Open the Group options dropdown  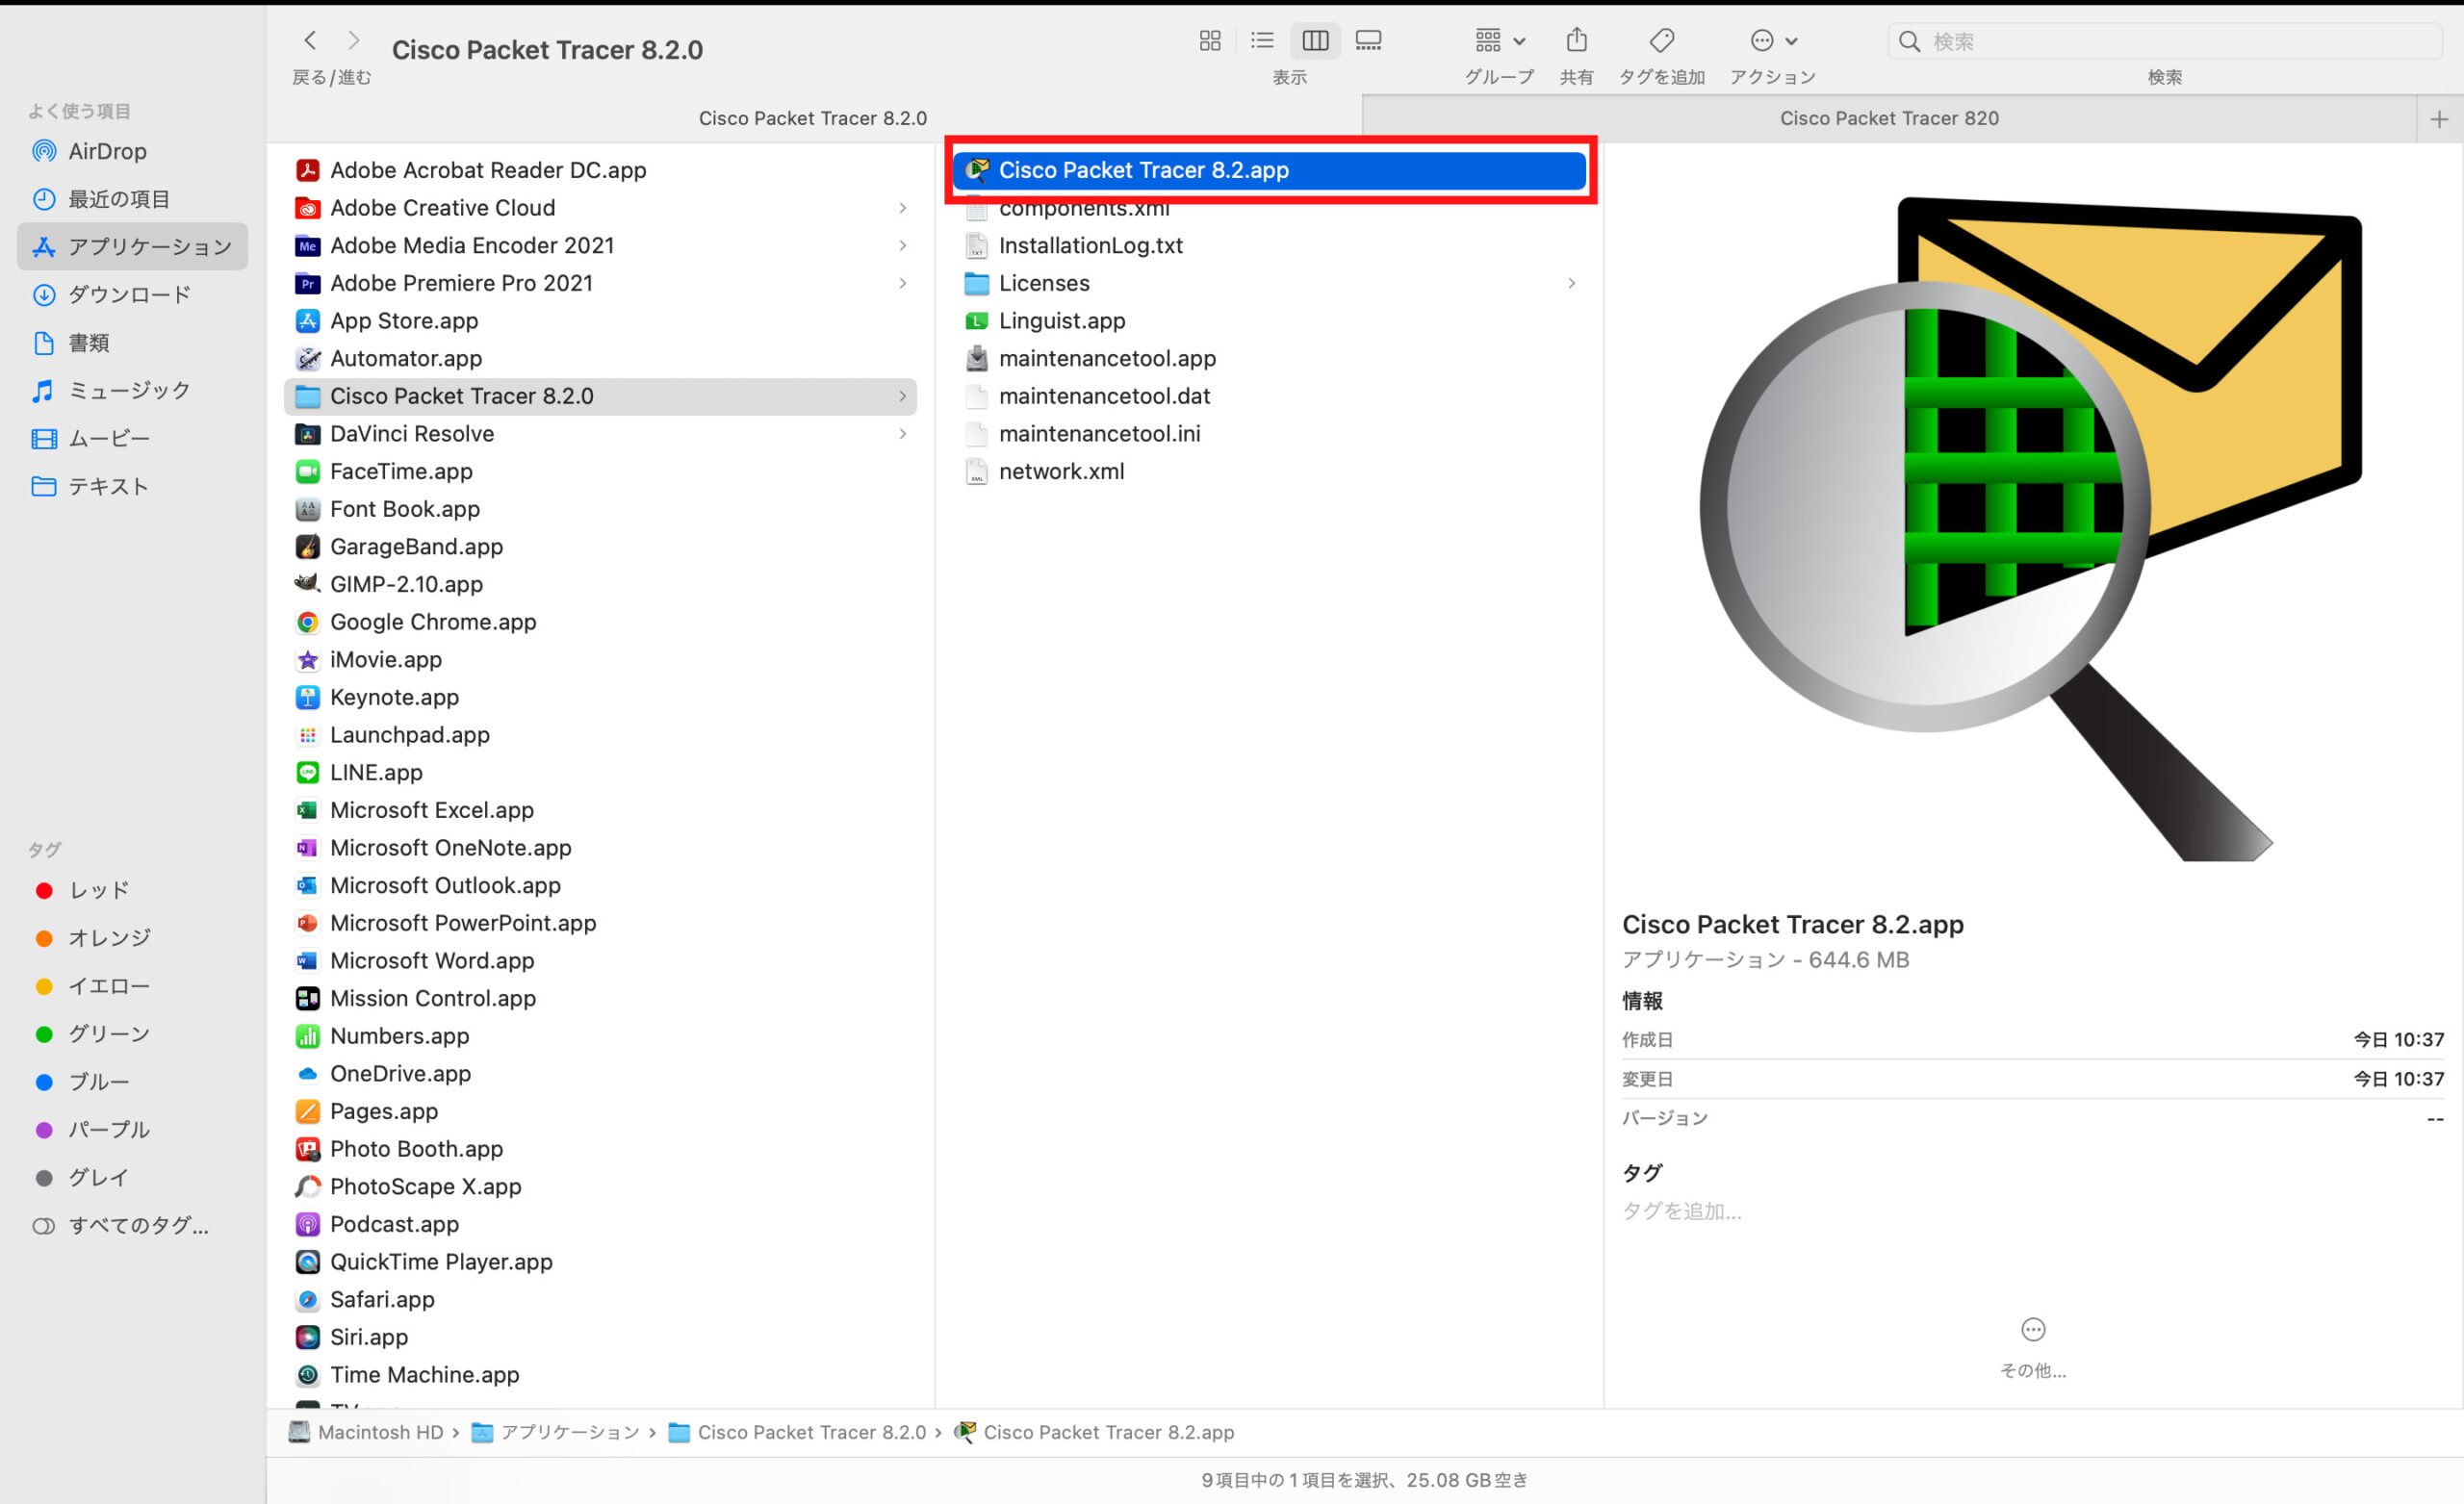click(1499, 41)
